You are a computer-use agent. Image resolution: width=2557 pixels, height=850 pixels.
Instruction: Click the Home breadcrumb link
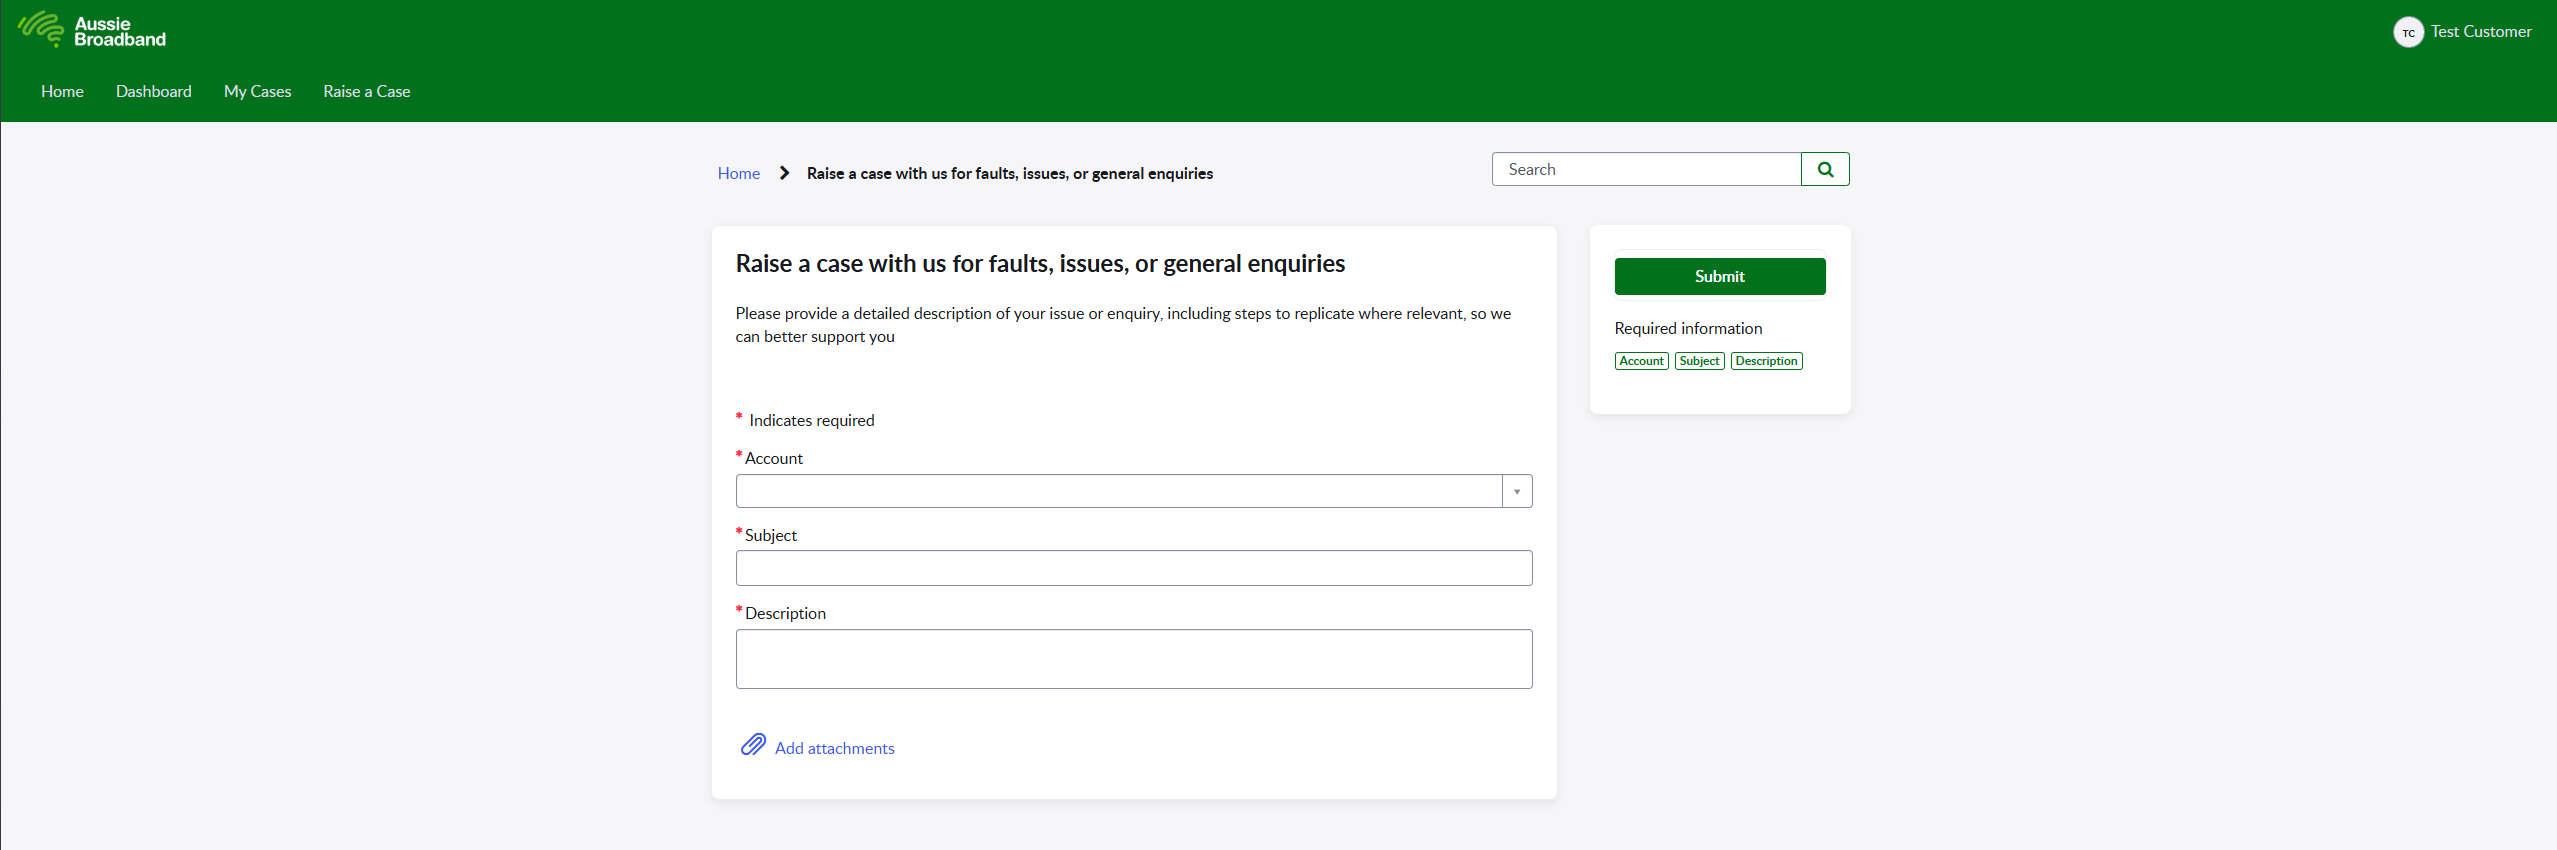point(738,173)
